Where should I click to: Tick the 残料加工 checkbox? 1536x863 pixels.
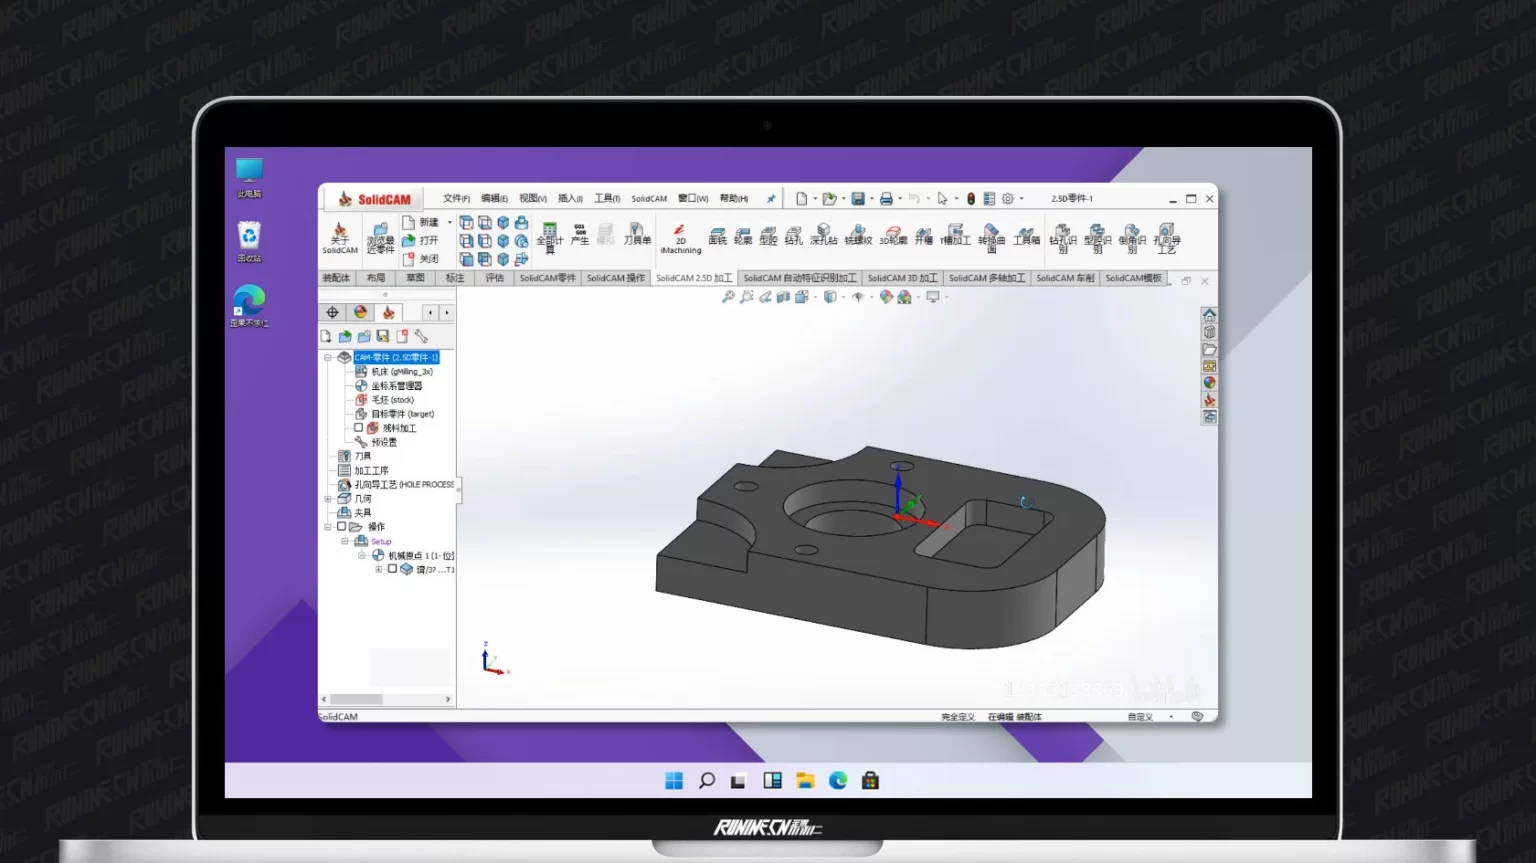pyautogui.click(x=358, y=427)
